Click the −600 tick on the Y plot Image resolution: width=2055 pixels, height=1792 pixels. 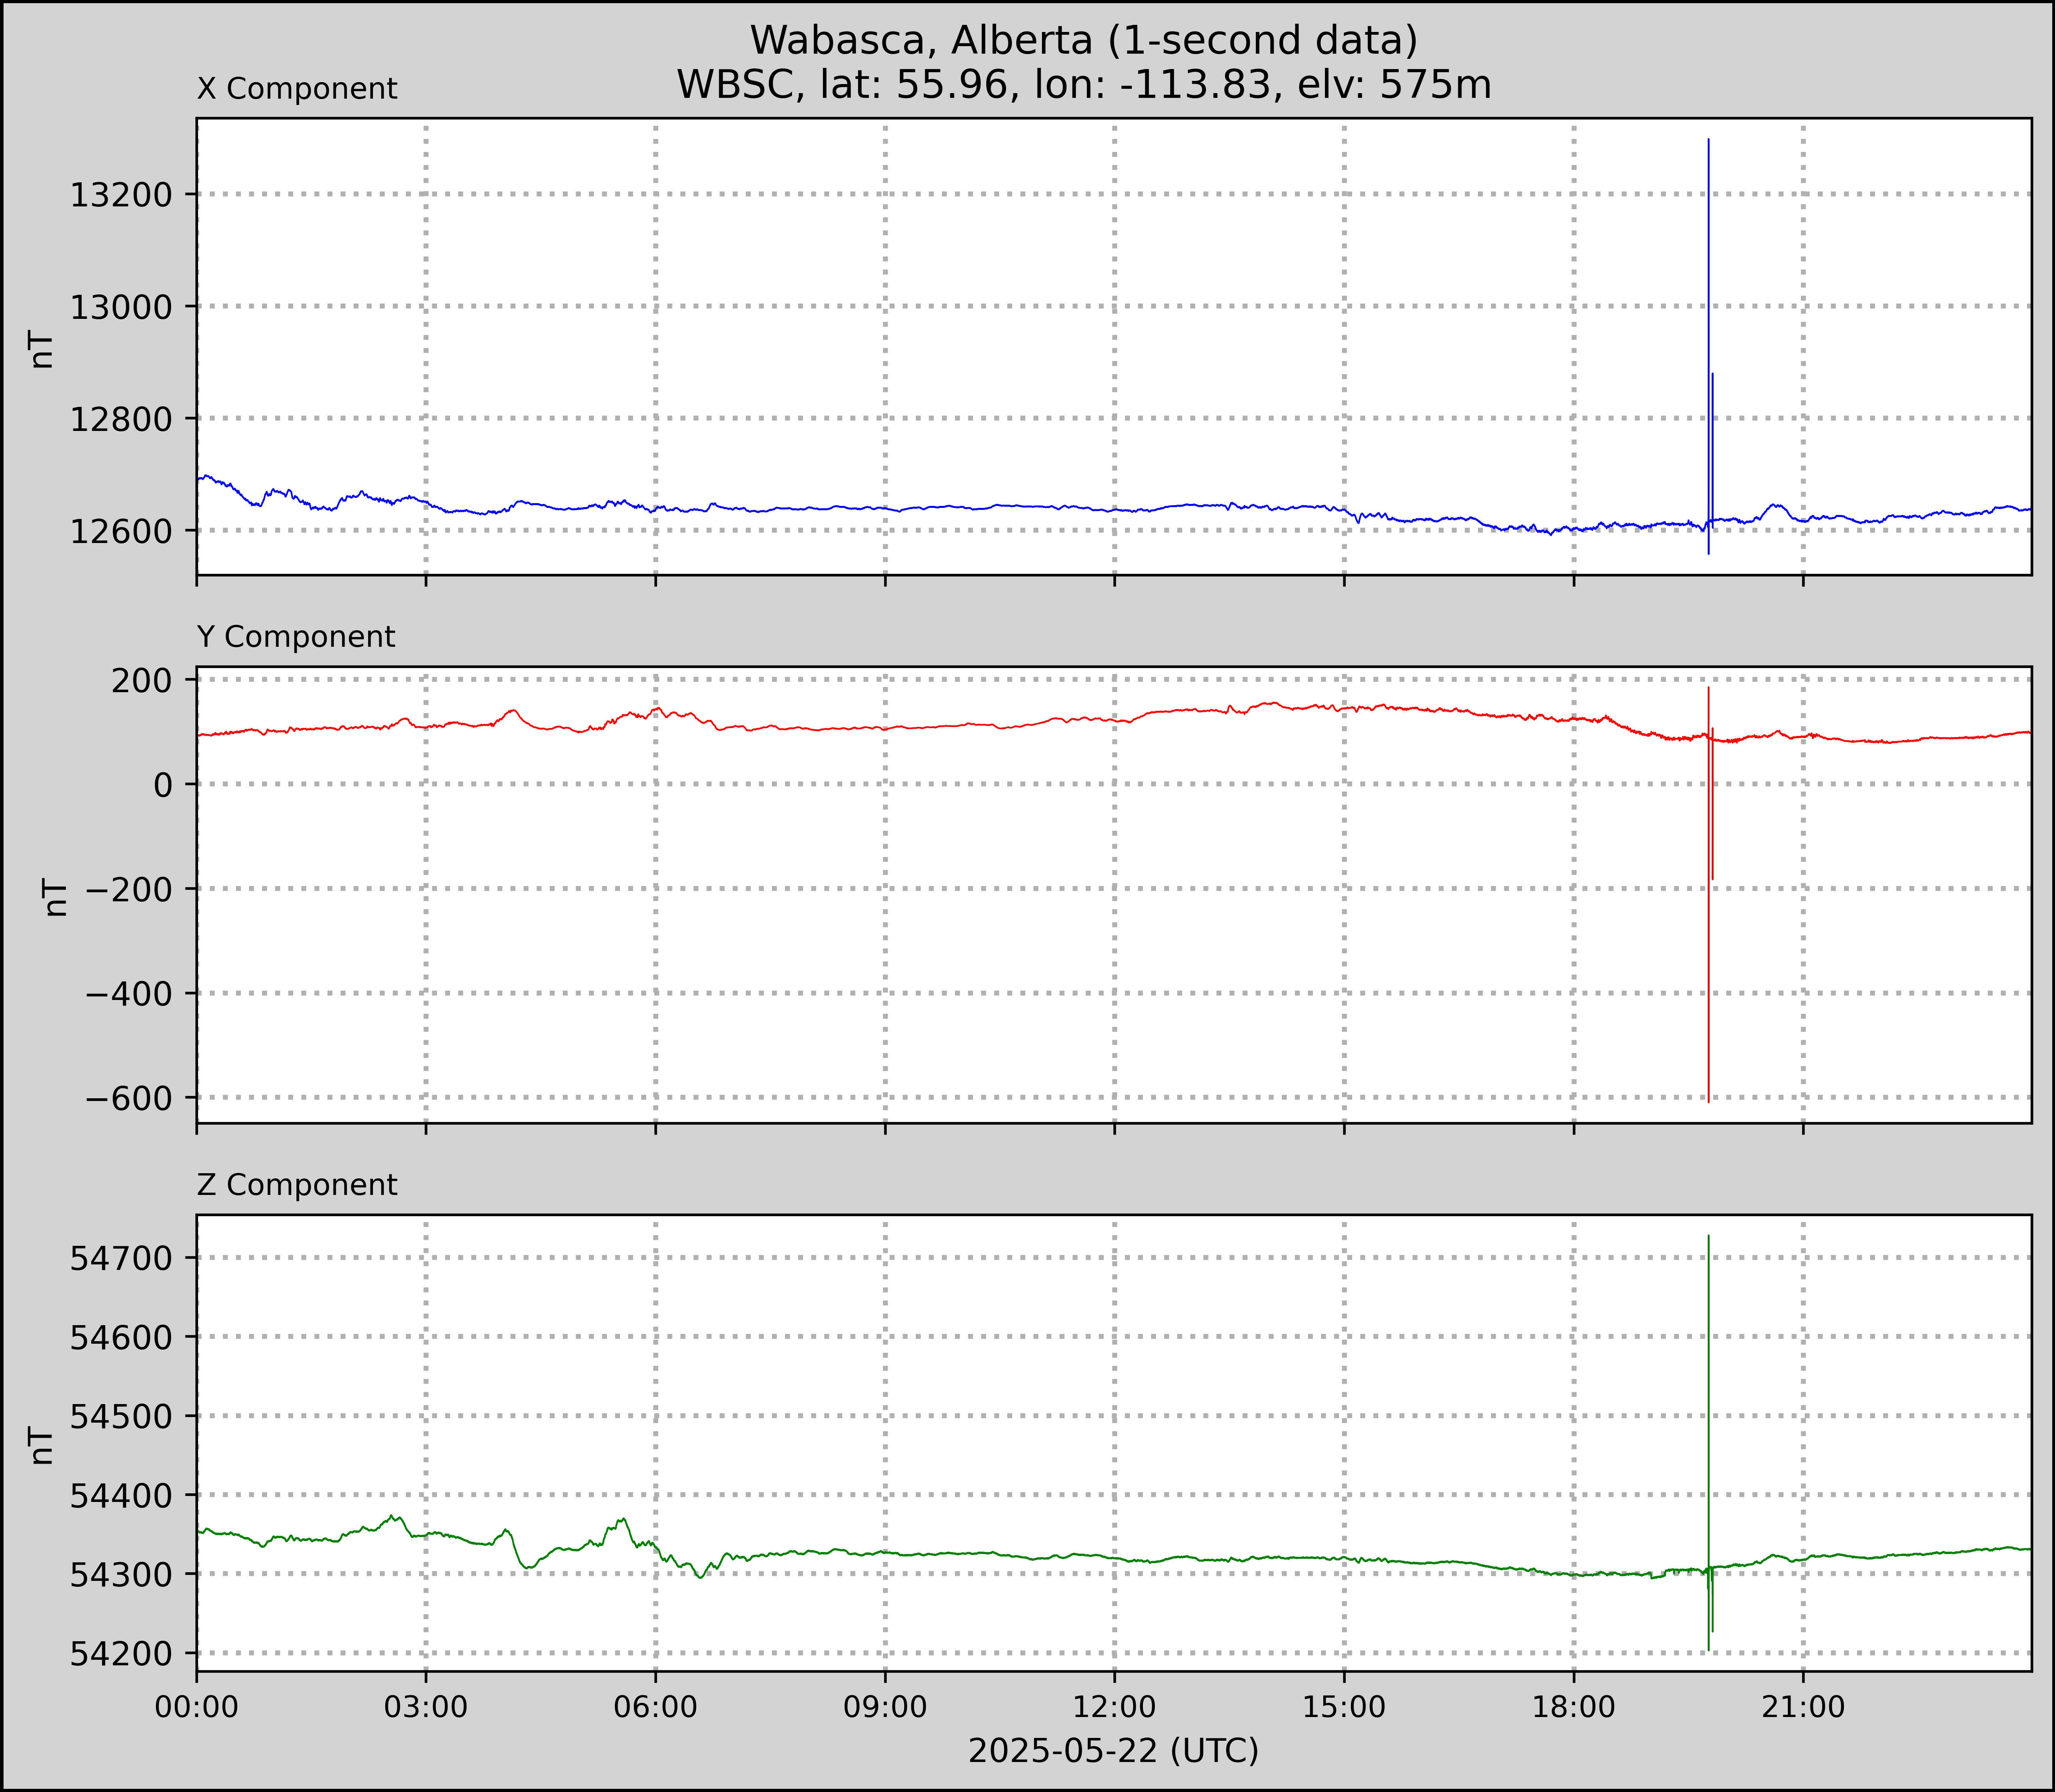(129, 1098)
